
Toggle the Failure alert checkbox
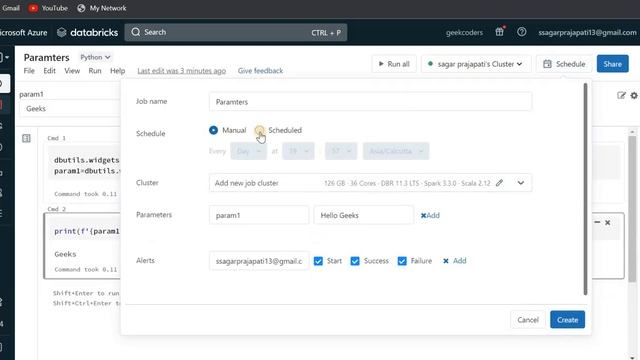(402, 261)
